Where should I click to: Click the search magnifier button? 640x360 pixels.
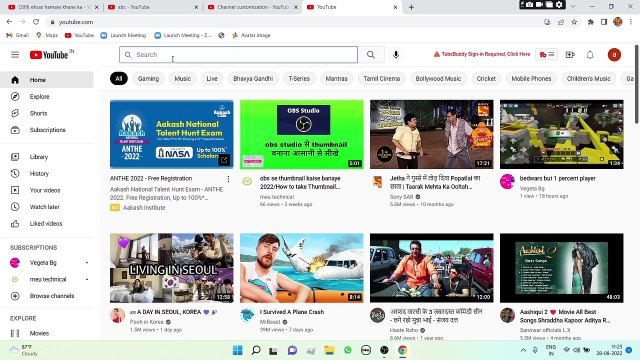click(371, 55)
